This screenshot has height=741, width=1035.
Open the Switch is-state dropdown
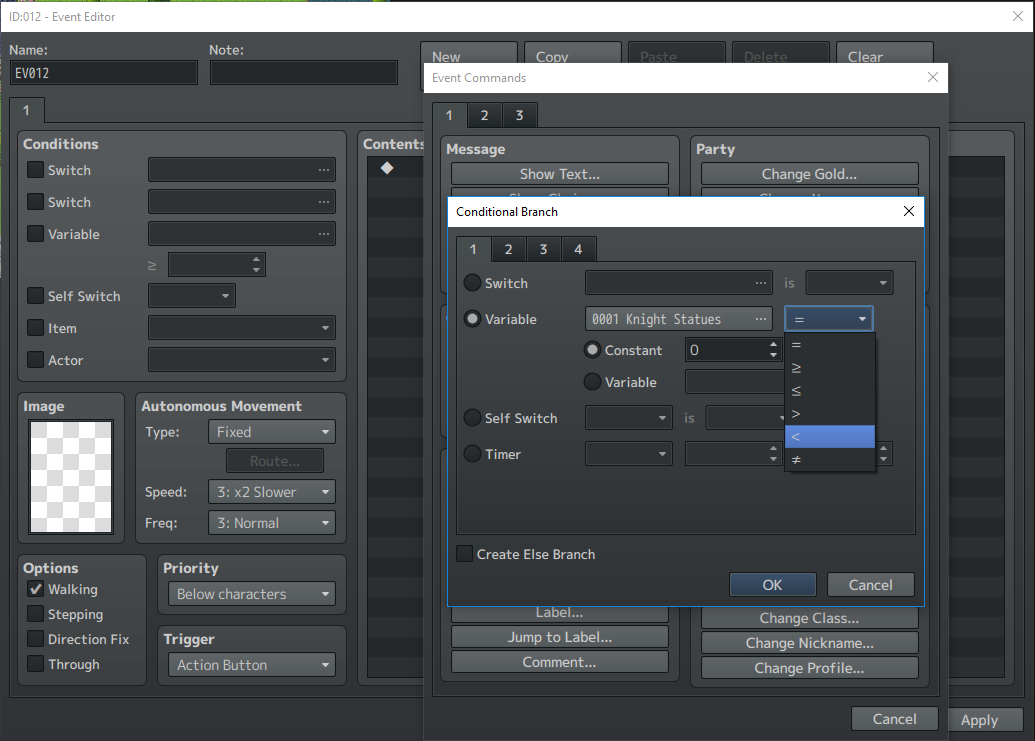tap(850, 283)
